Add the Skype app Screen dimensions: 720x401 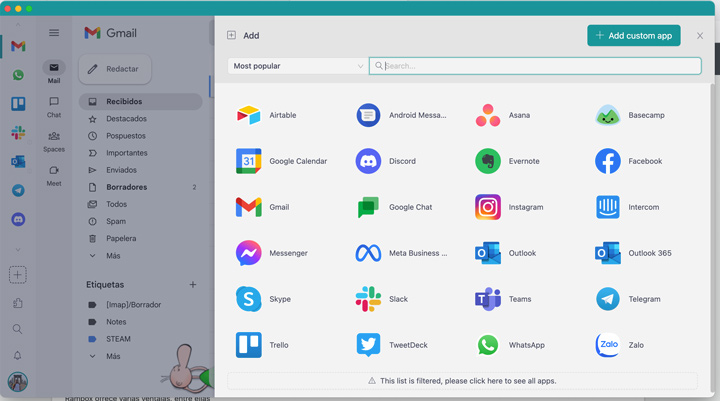click(263, 299)
